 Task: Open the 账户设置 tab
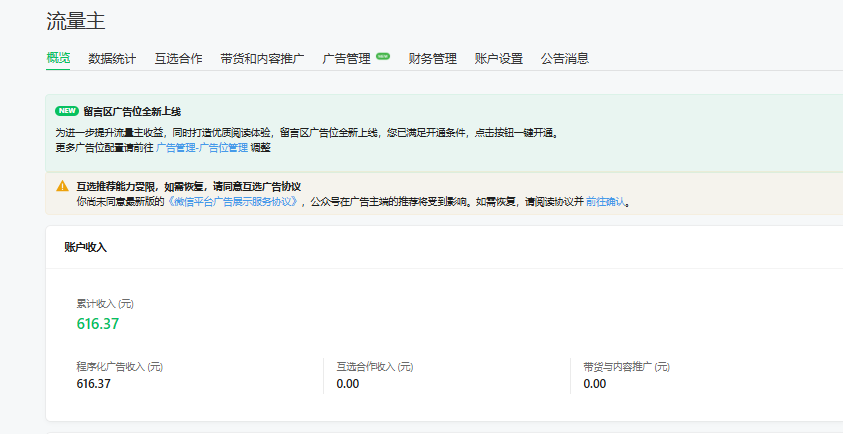498,59
